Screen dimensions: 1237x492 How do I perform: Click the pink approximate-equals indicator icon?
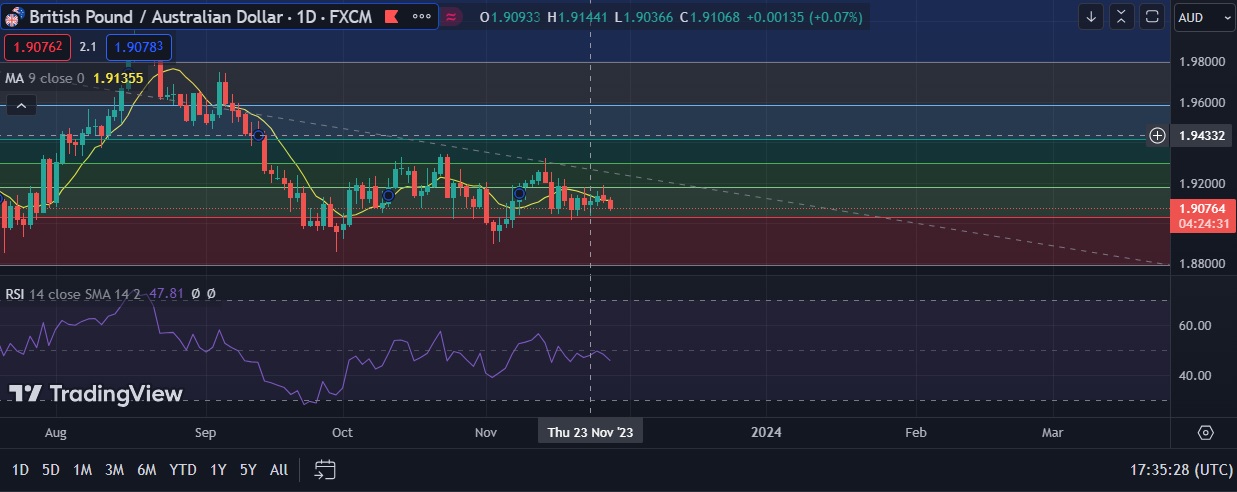452,17
